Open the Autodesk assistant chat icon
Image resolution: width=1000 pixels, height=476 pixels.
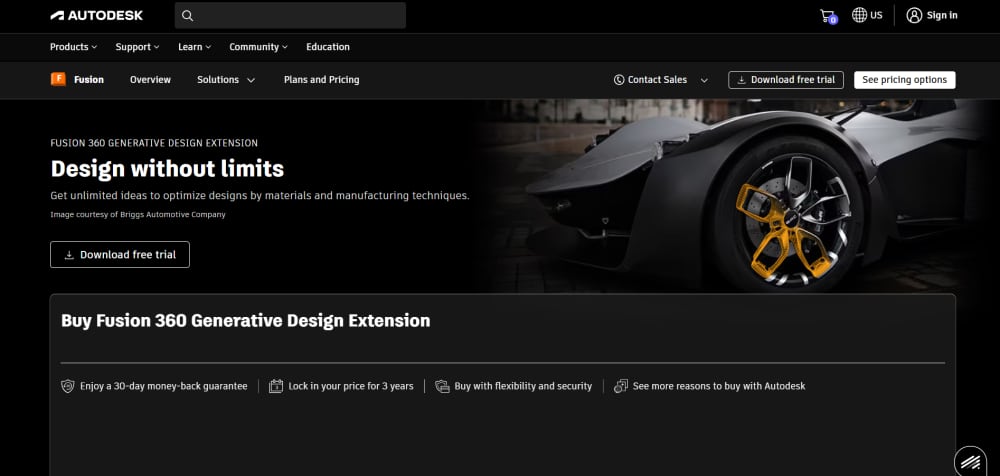click(x=970, y=461)
